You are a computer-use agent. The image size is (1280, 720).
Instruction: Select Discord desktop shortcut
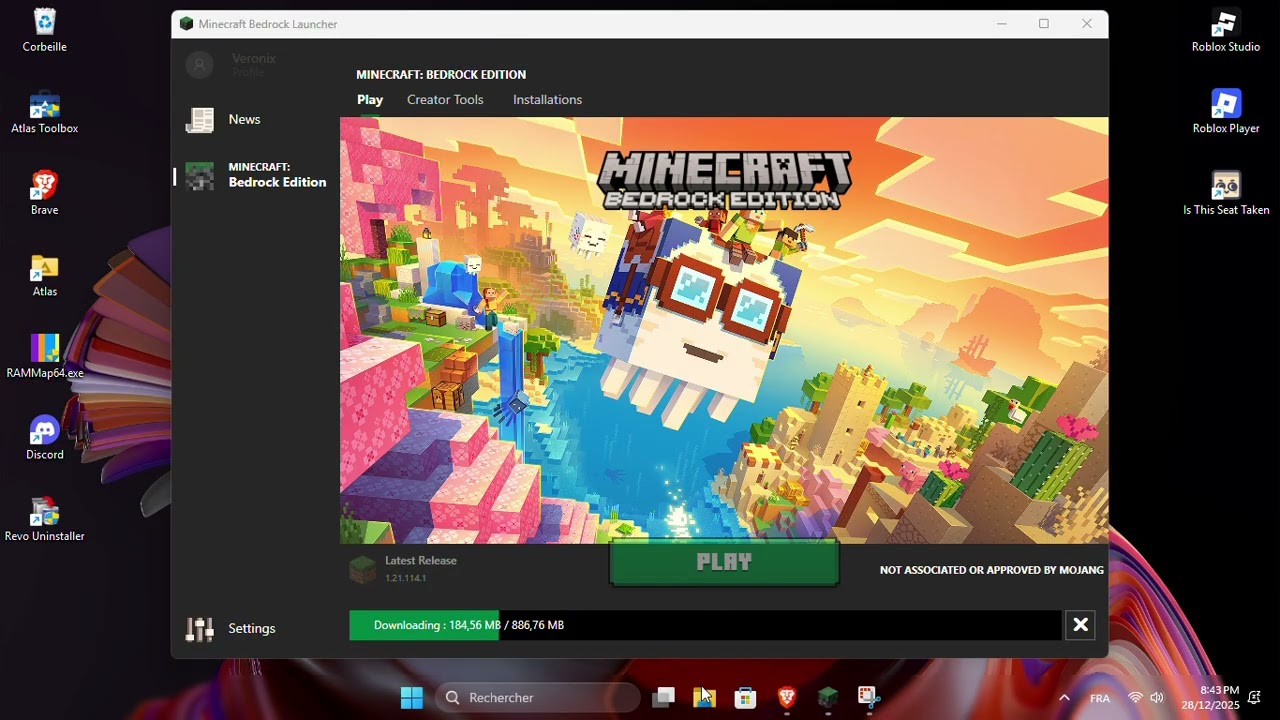tap(45, 438)
